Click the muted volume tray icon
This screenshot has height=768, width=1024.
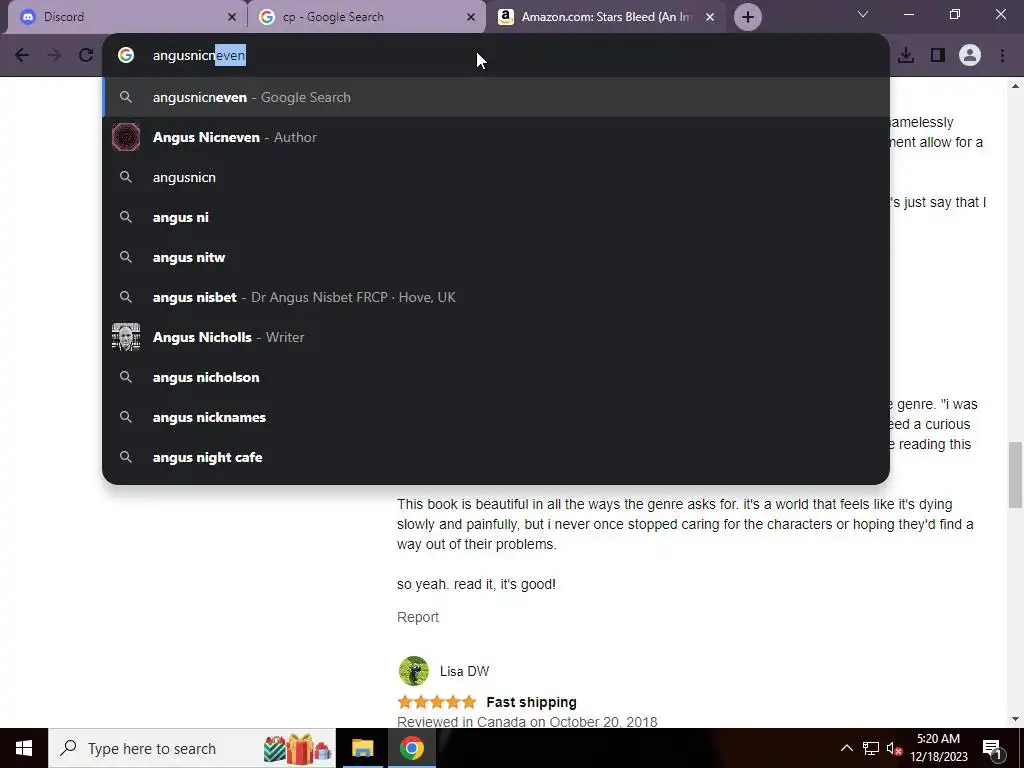coord(894,748)
